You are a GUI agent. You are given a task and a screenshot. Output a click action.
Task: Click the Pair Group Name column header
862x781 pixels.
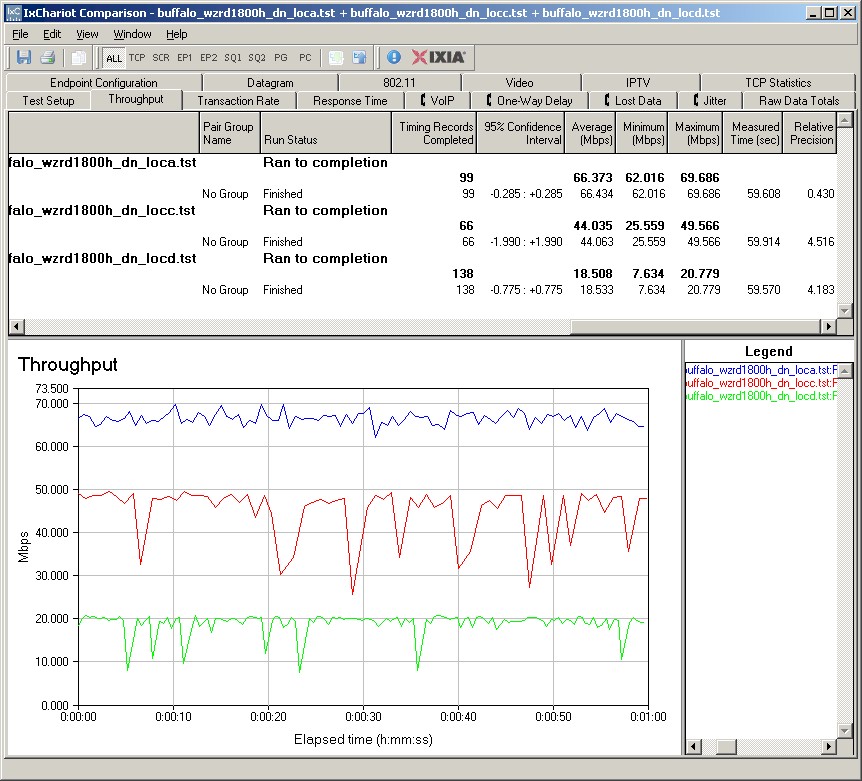tap(229, 132)
